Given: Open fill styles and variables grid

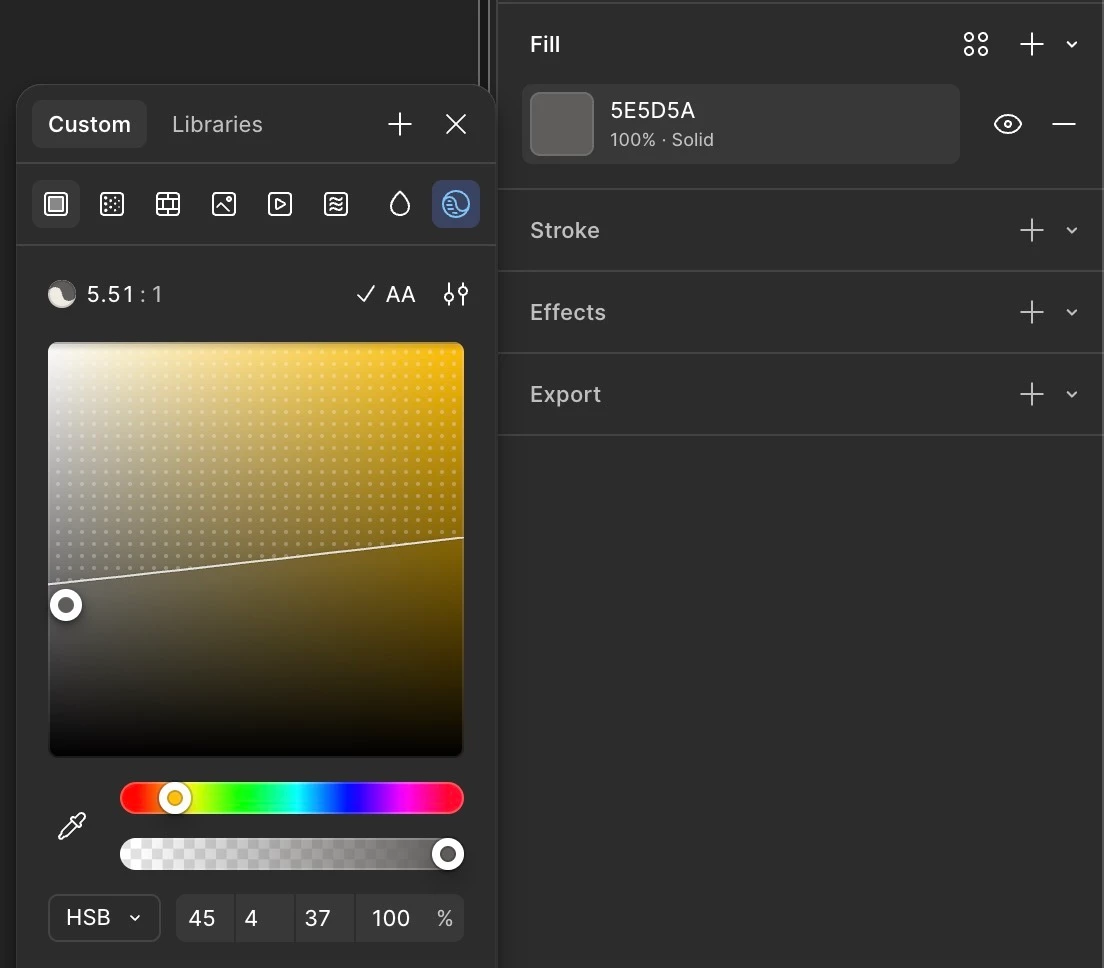Looking at the screenshot, I should click(x=975, y=44).
